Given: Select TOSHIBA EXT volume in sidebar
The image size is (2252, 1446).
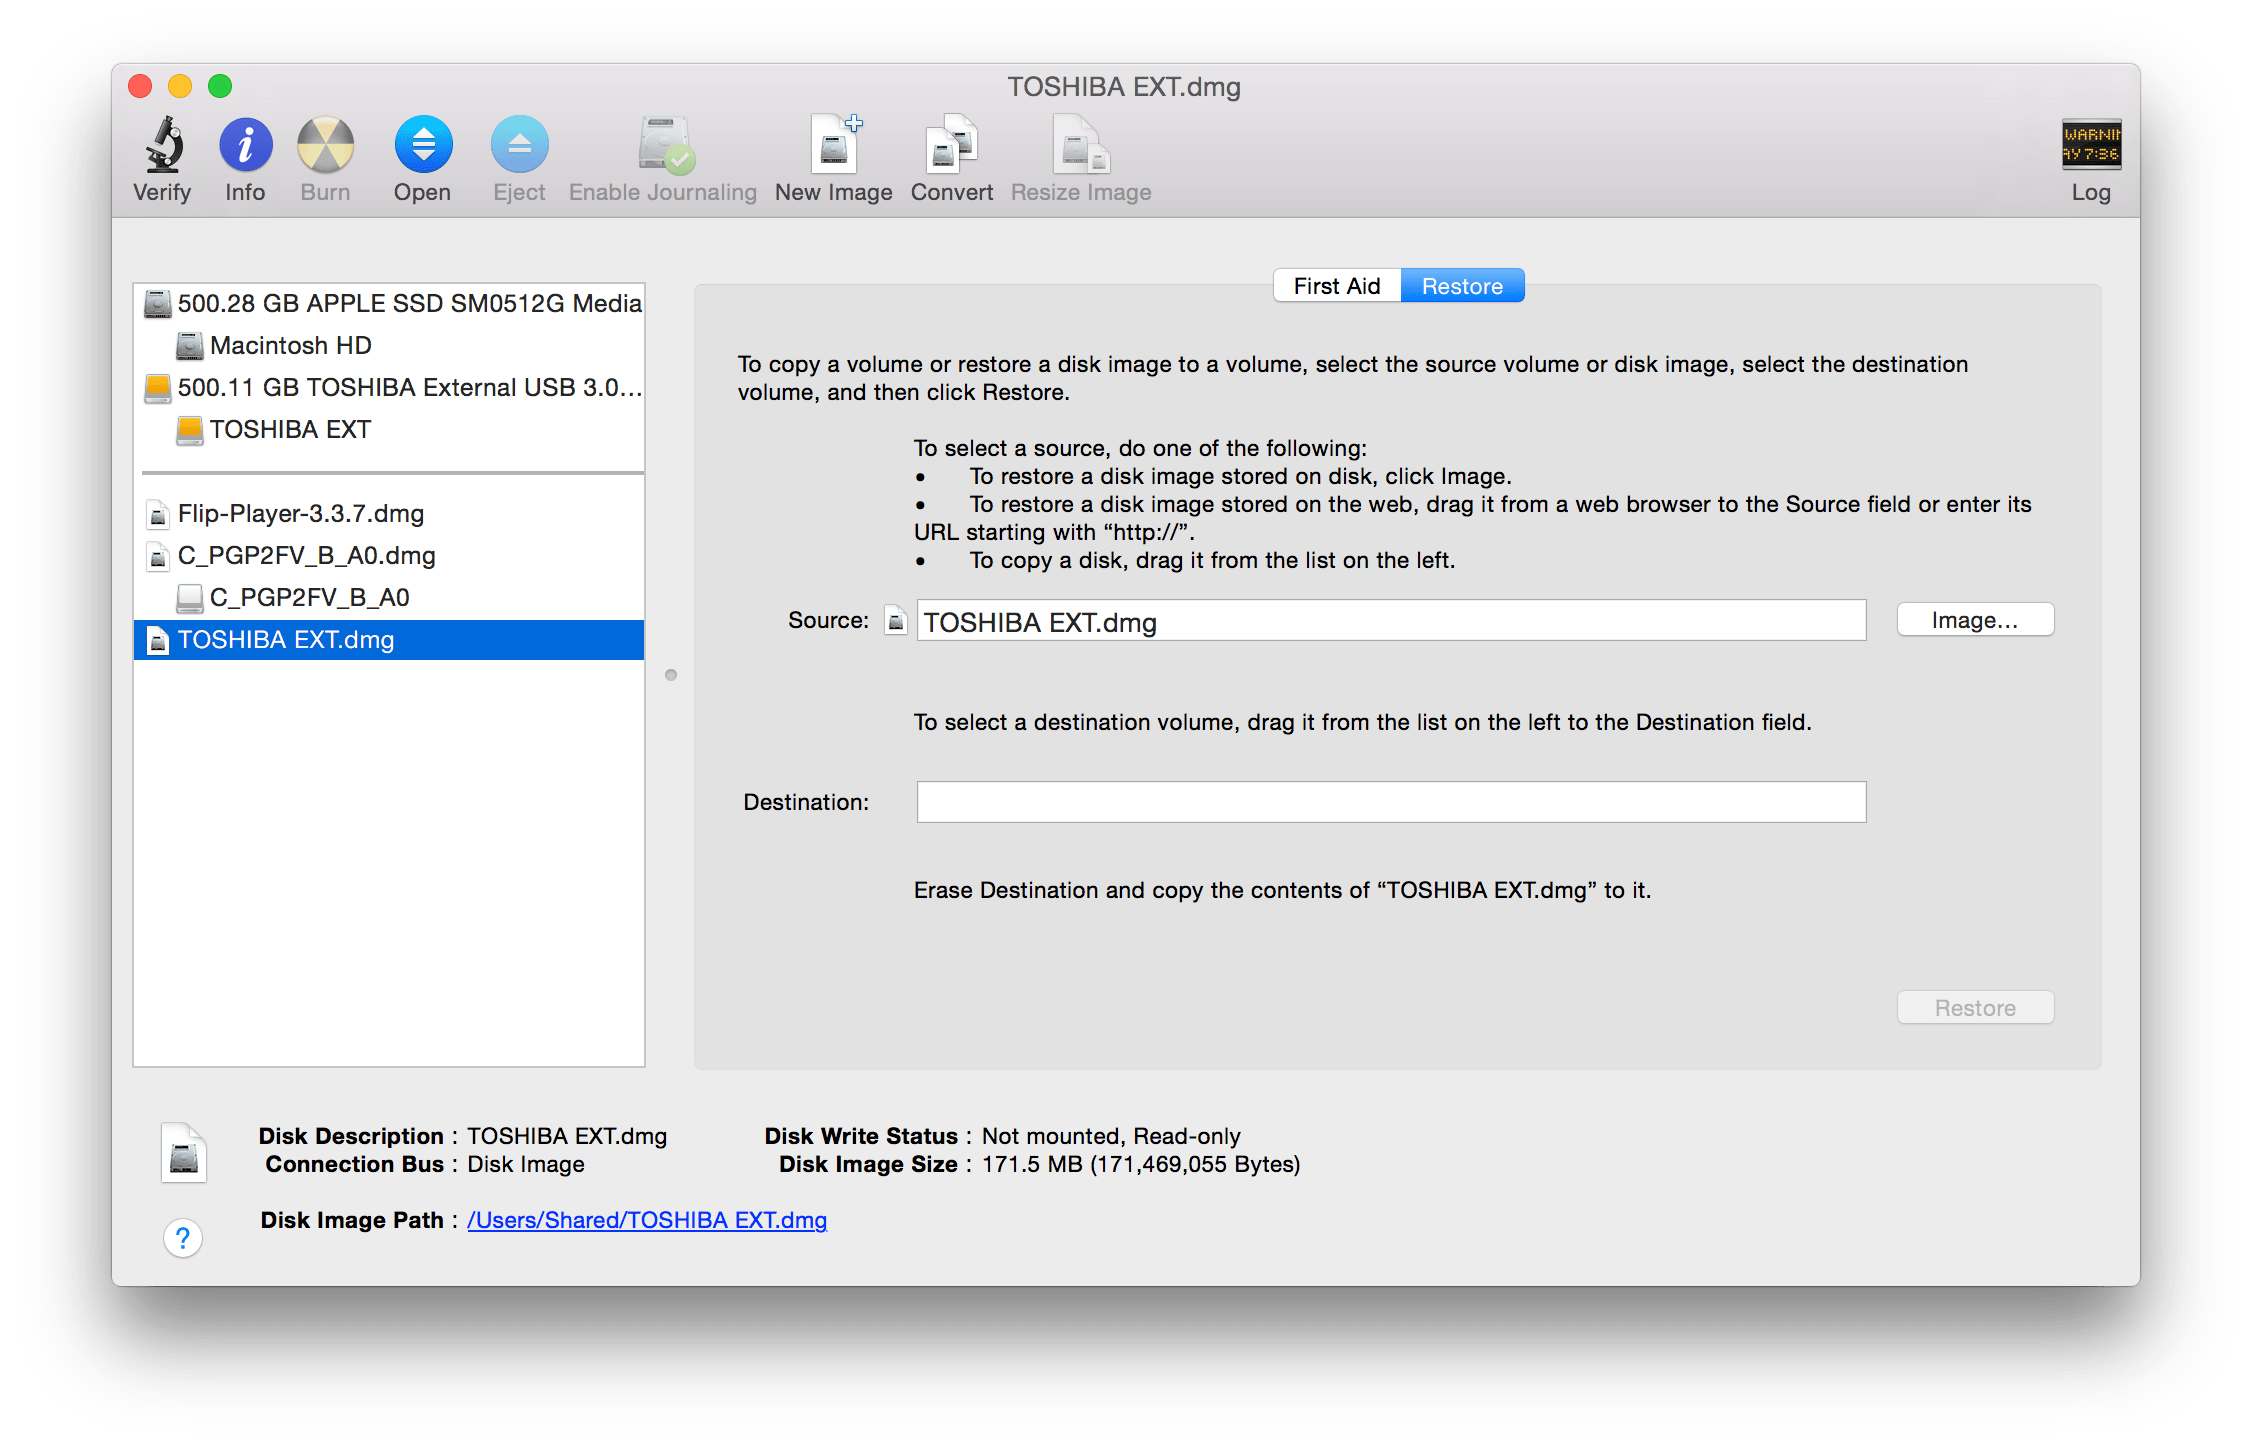Looking at the screenshot, I should tap(289, 429).
